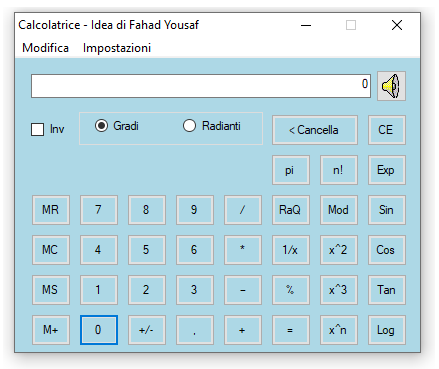The width and height of the screenshot is (439, 369).
Task: Enable the Inv checkbox
Action: 37,129
